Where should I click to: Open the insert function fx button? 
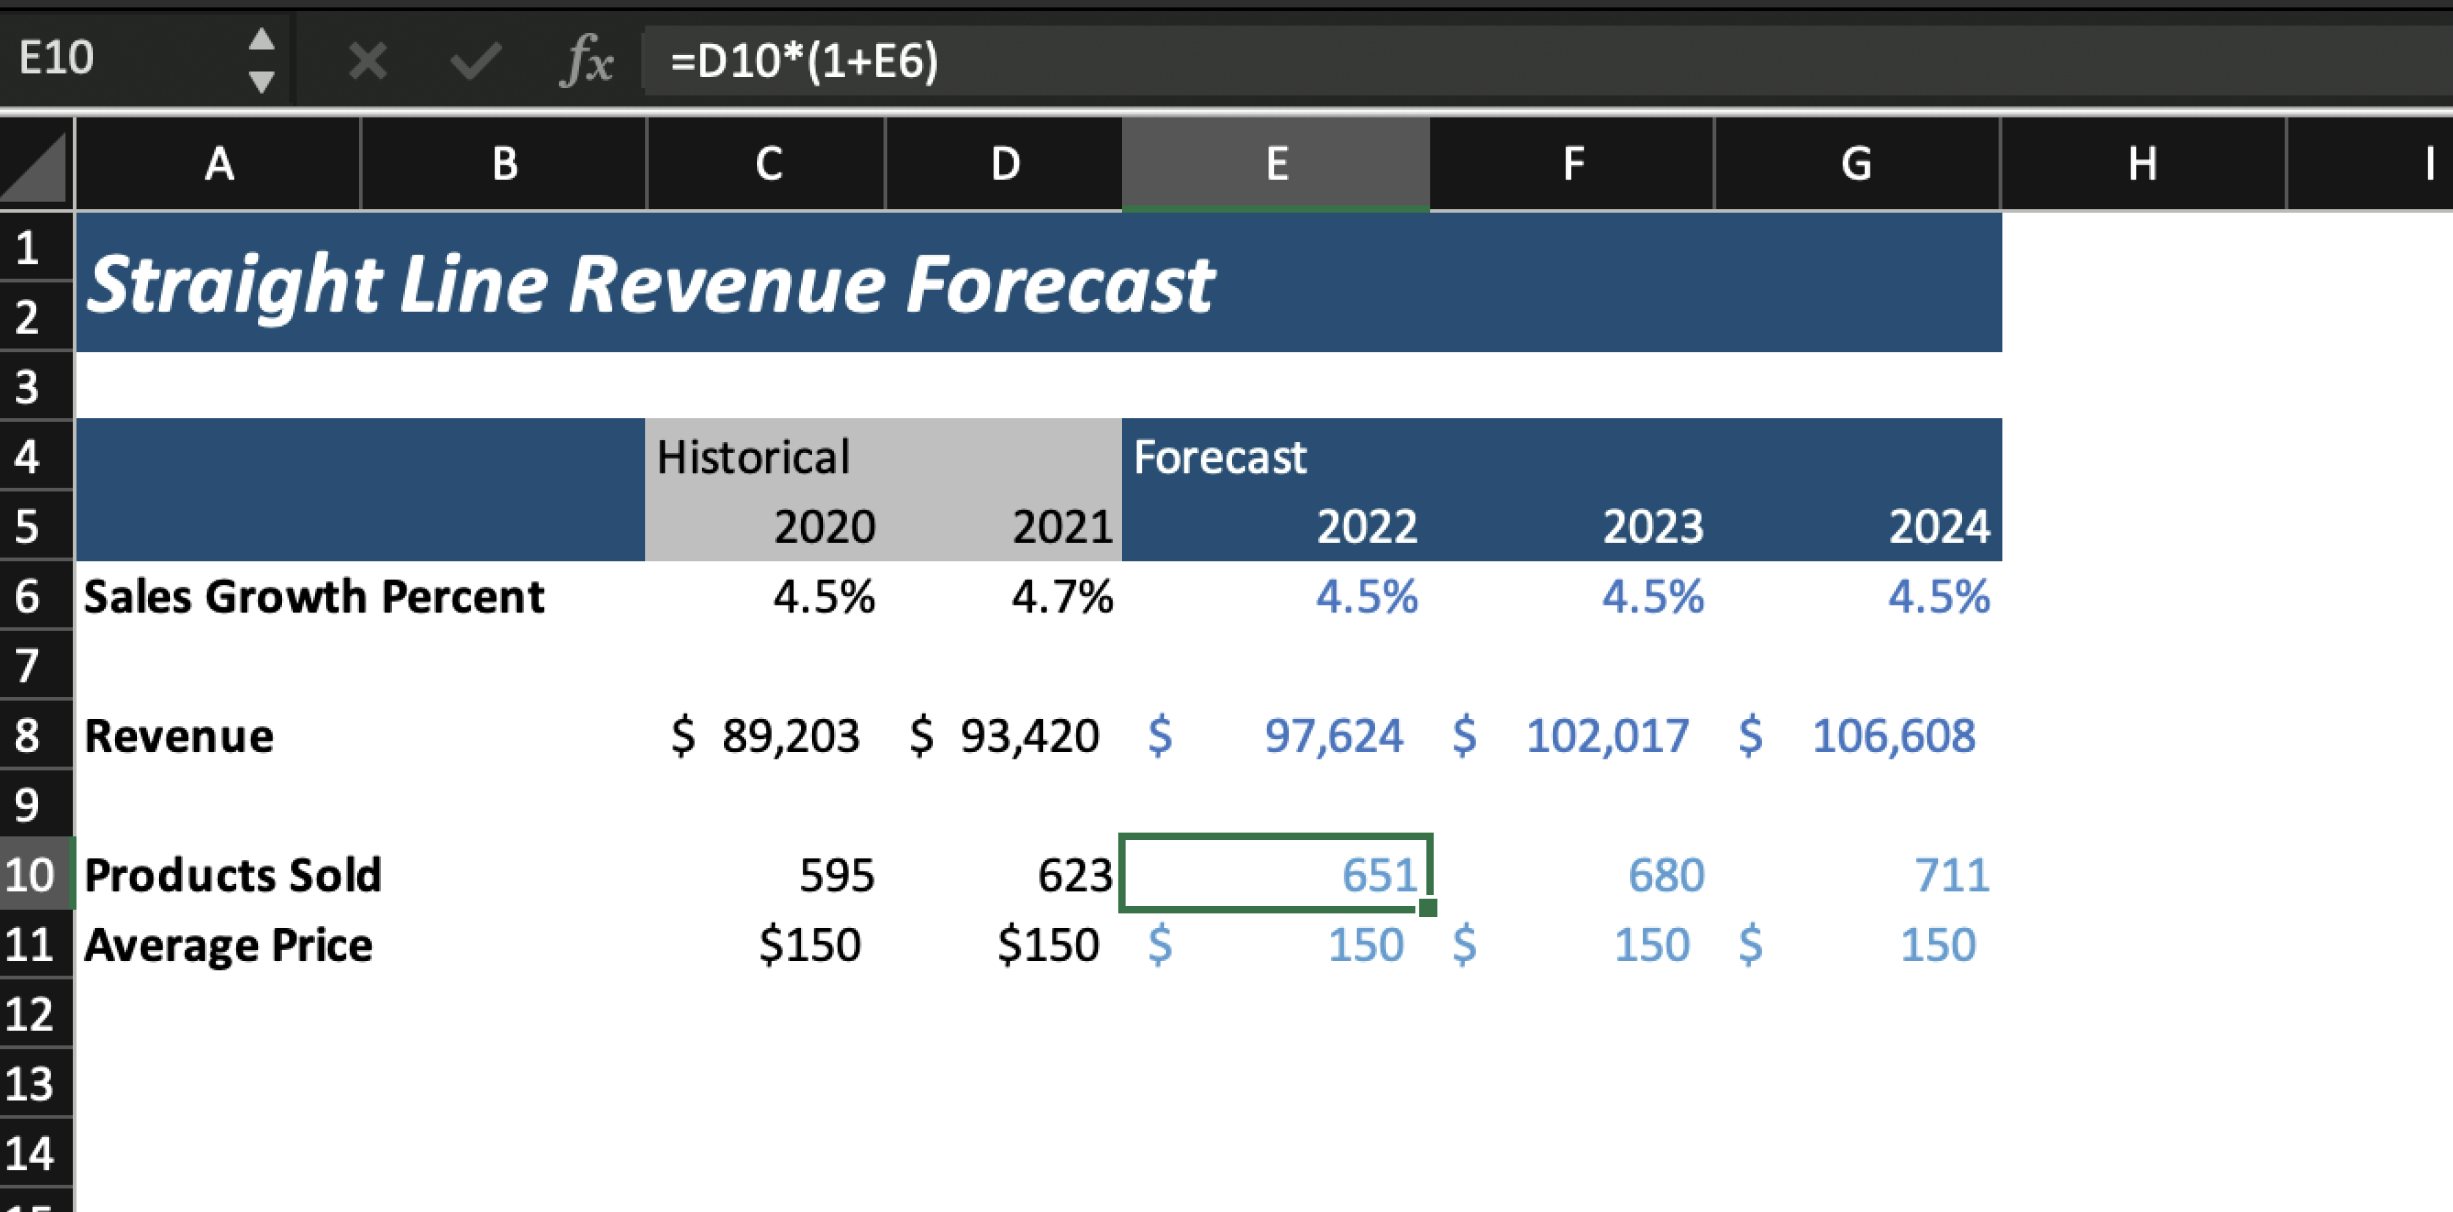[x=587, y=61]
